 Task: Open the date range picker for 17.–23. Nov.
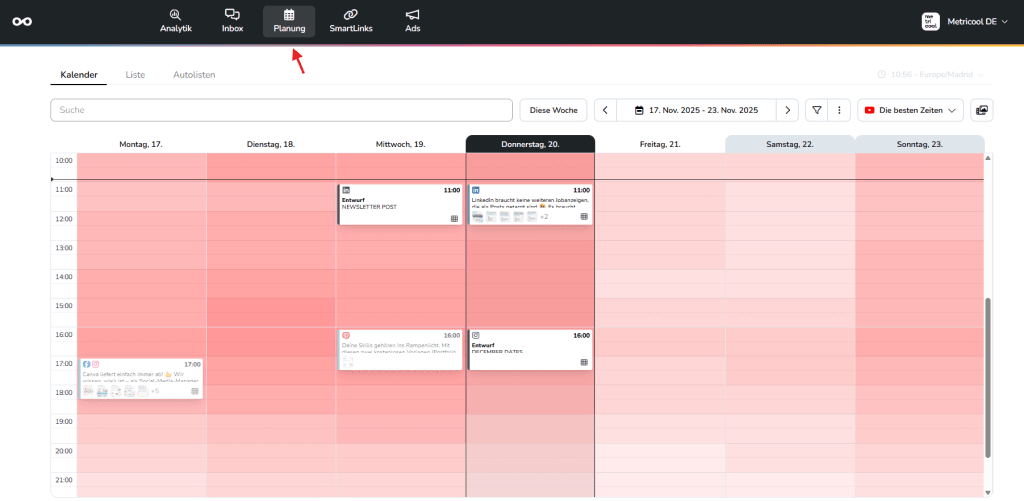coord(697,110)
